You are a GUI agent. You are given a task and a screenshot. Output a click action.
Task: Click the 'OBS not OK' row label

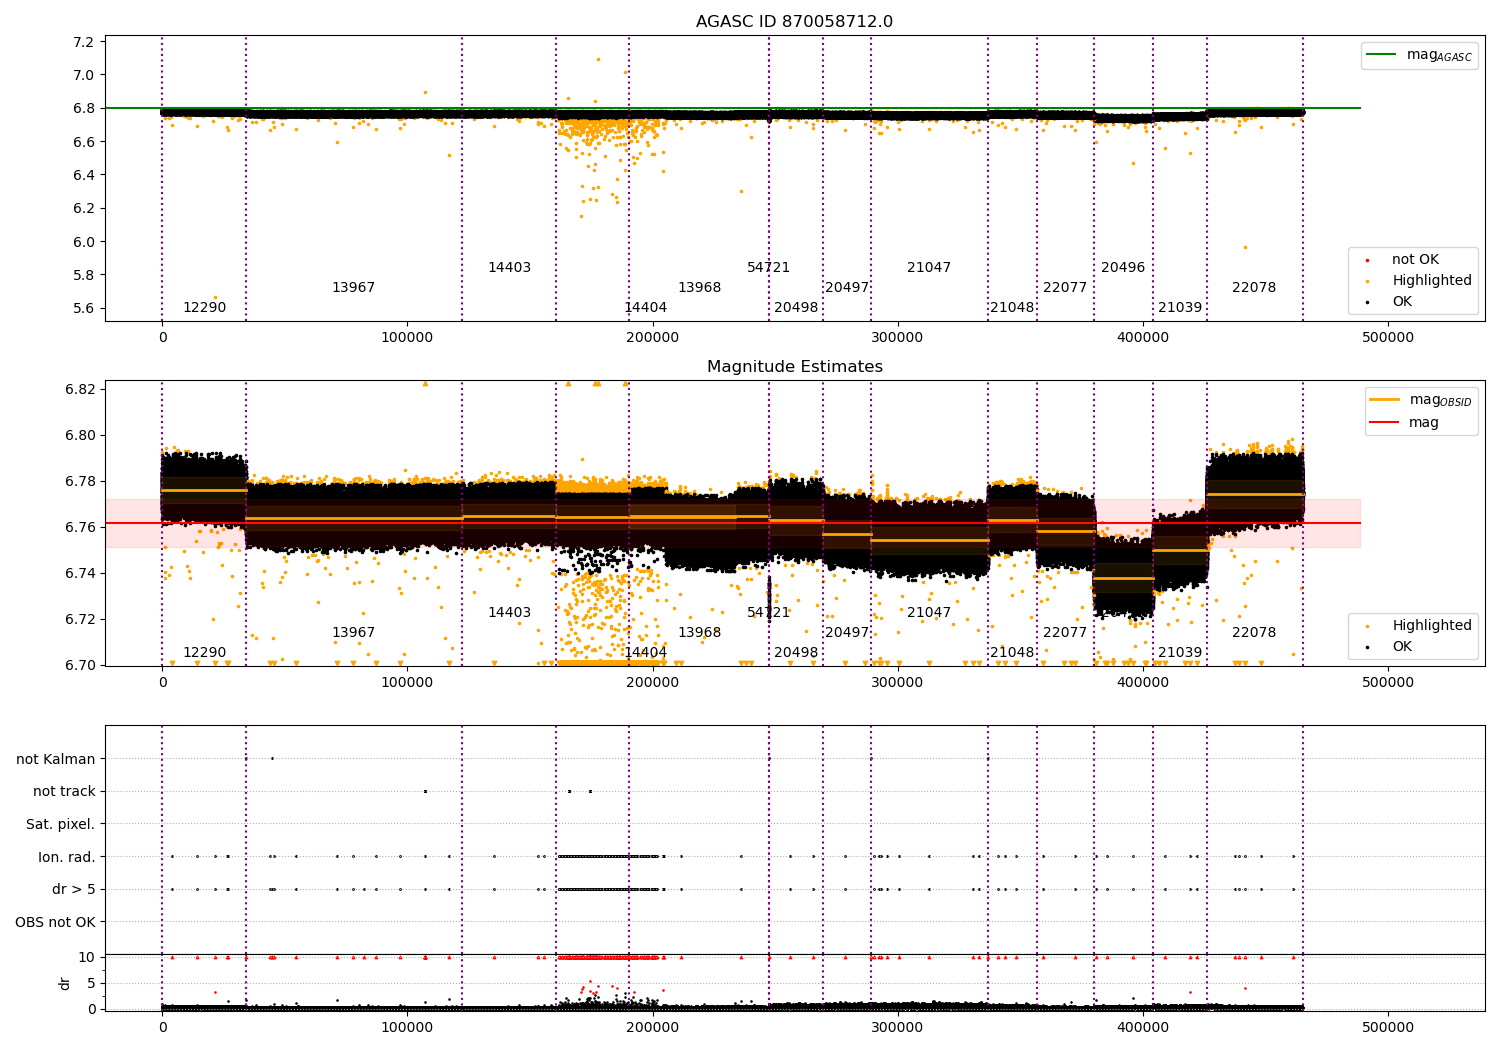56,922
